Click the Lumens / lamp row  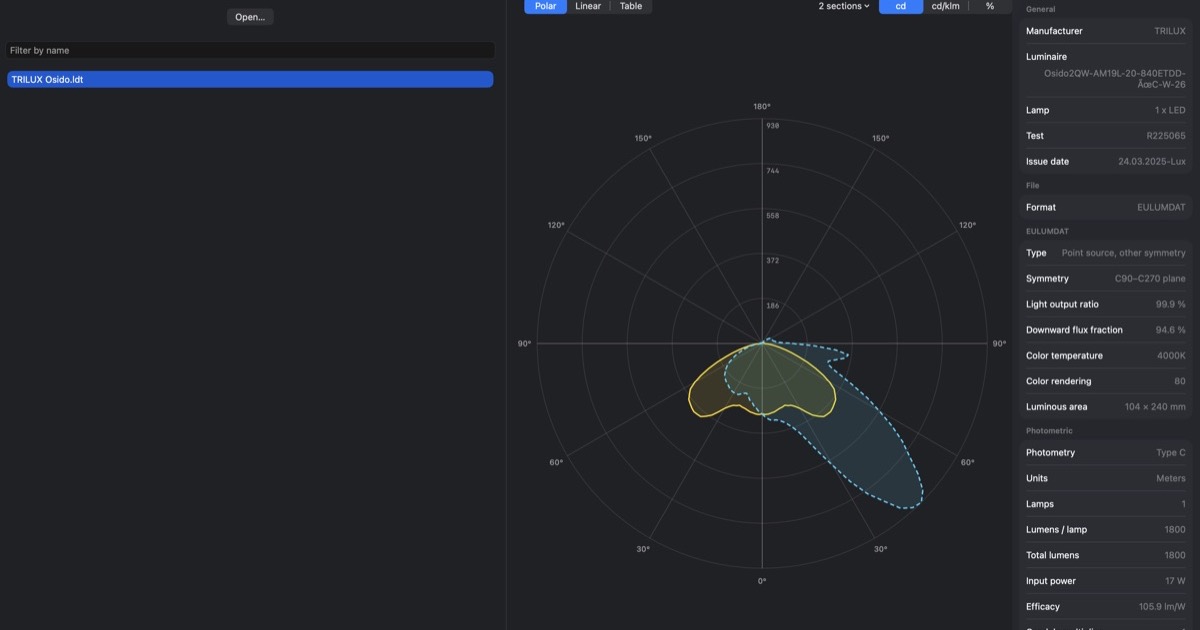1106,530
